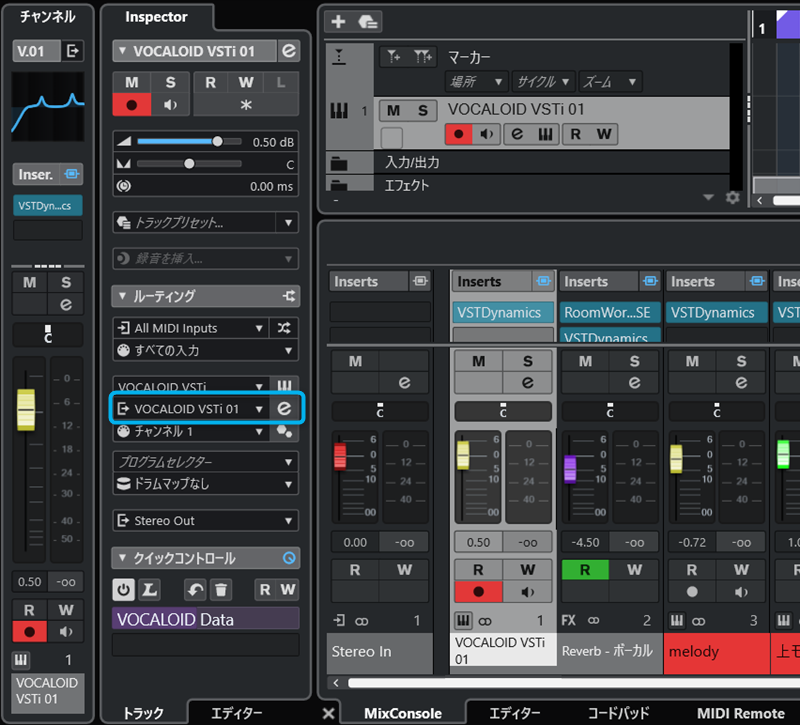This screenshot has height=725, width=800.
Task: Open ドラムマップなし dropdown
Action: pos(206,484)
